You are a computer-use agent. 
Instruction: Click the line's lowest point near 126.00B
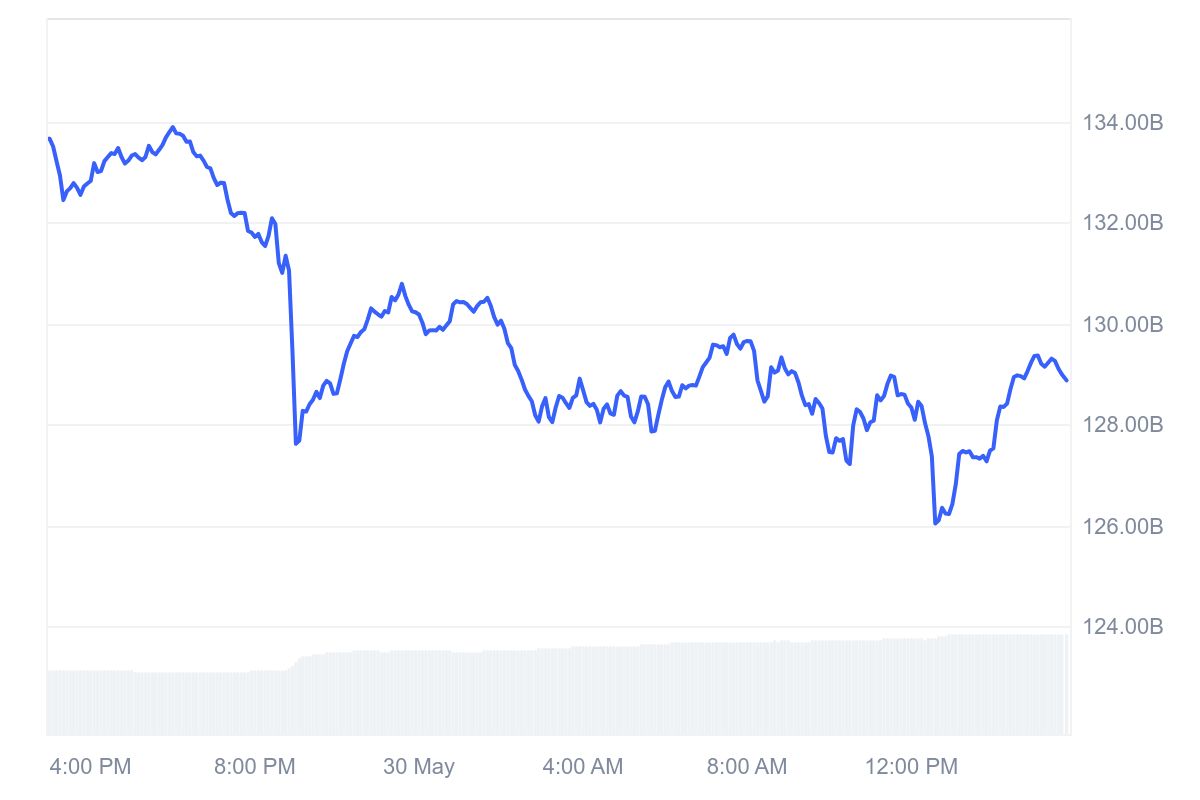(936, 523)
